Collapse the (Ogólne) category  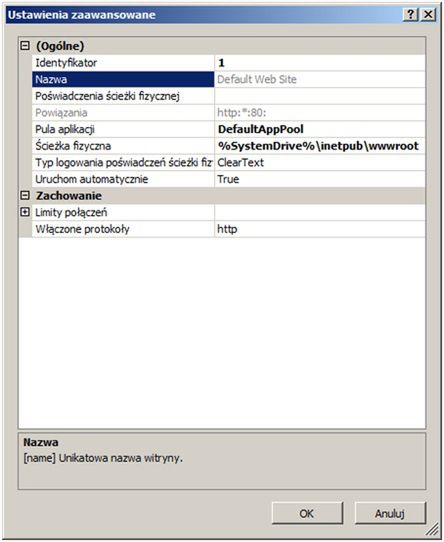coord(25,46)
